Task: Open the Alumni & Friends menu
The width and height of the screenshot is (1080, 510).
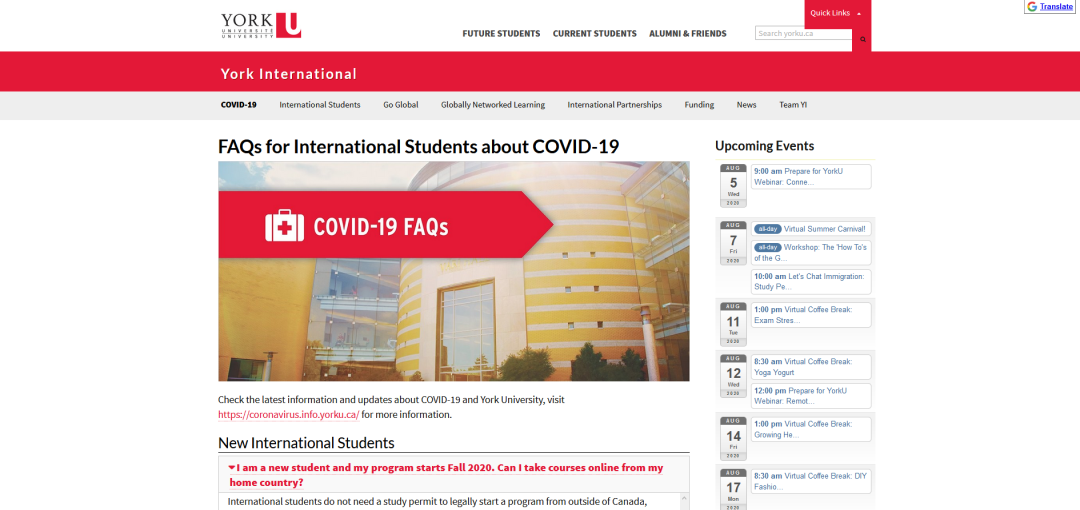Action: pyautogui.click(x=687, y=33)
